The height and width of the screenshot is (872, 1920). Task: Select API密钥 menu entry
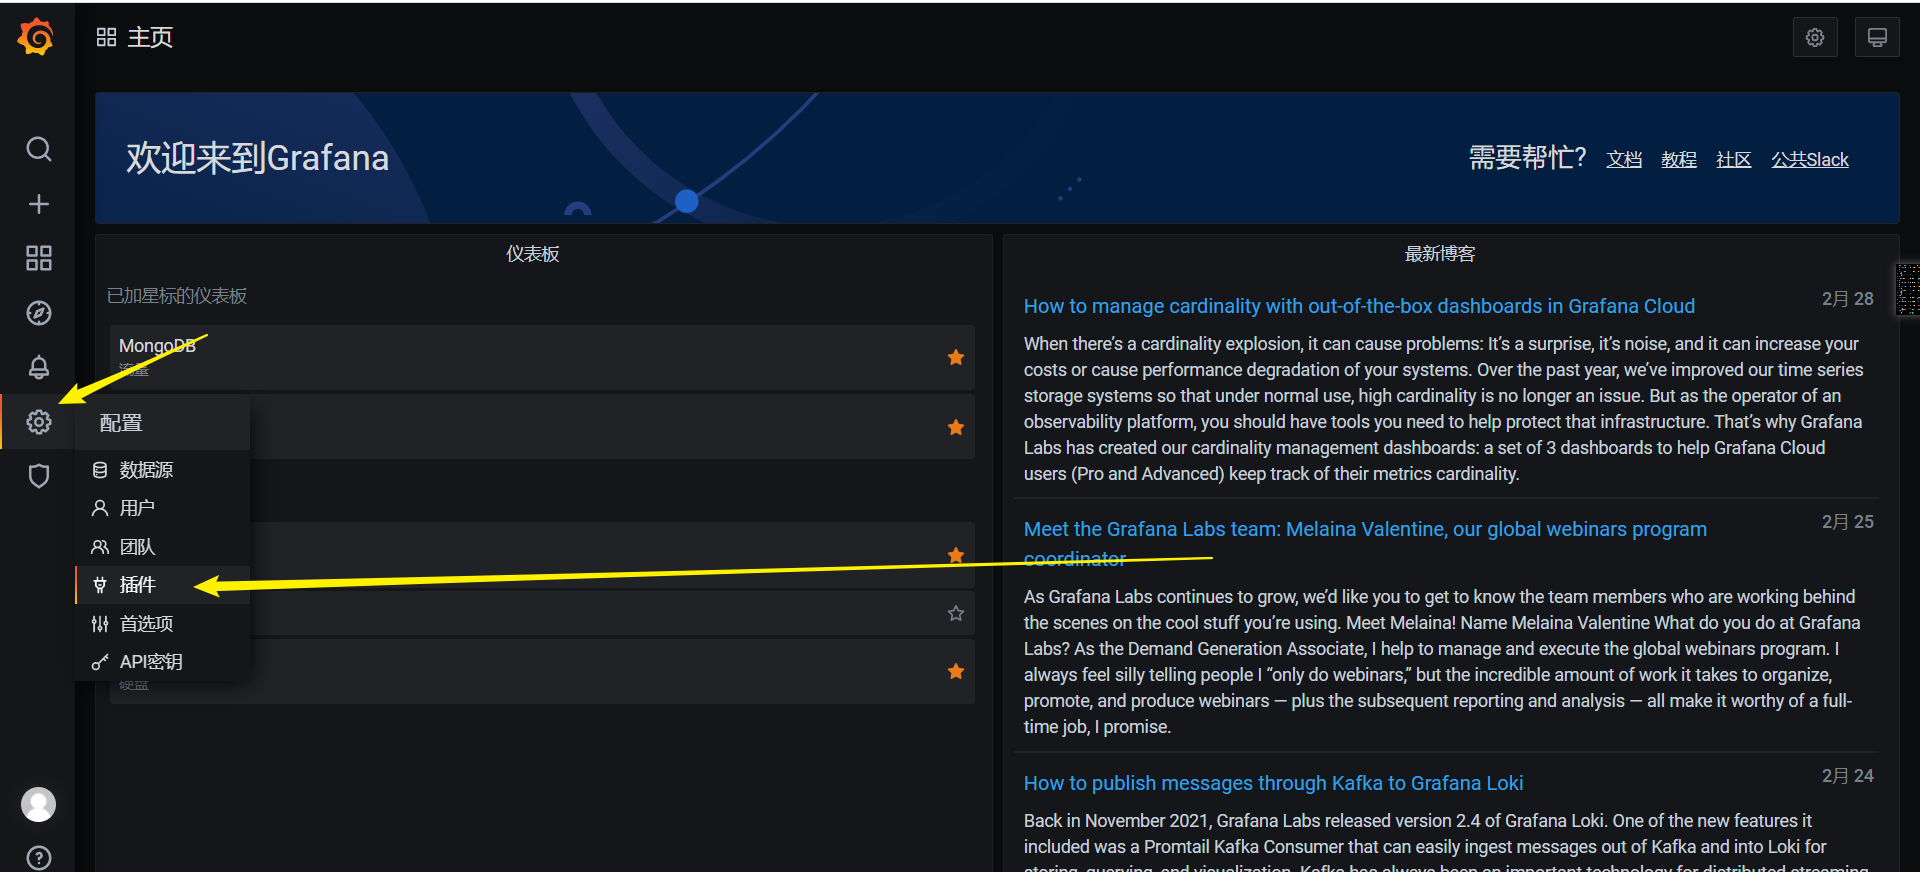tap(162, 662)
